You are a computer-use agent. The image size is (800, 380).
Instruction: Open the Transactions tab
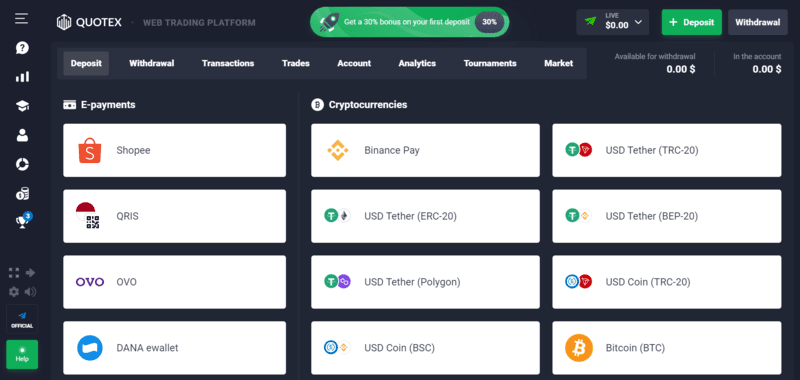tap(228, 63)
